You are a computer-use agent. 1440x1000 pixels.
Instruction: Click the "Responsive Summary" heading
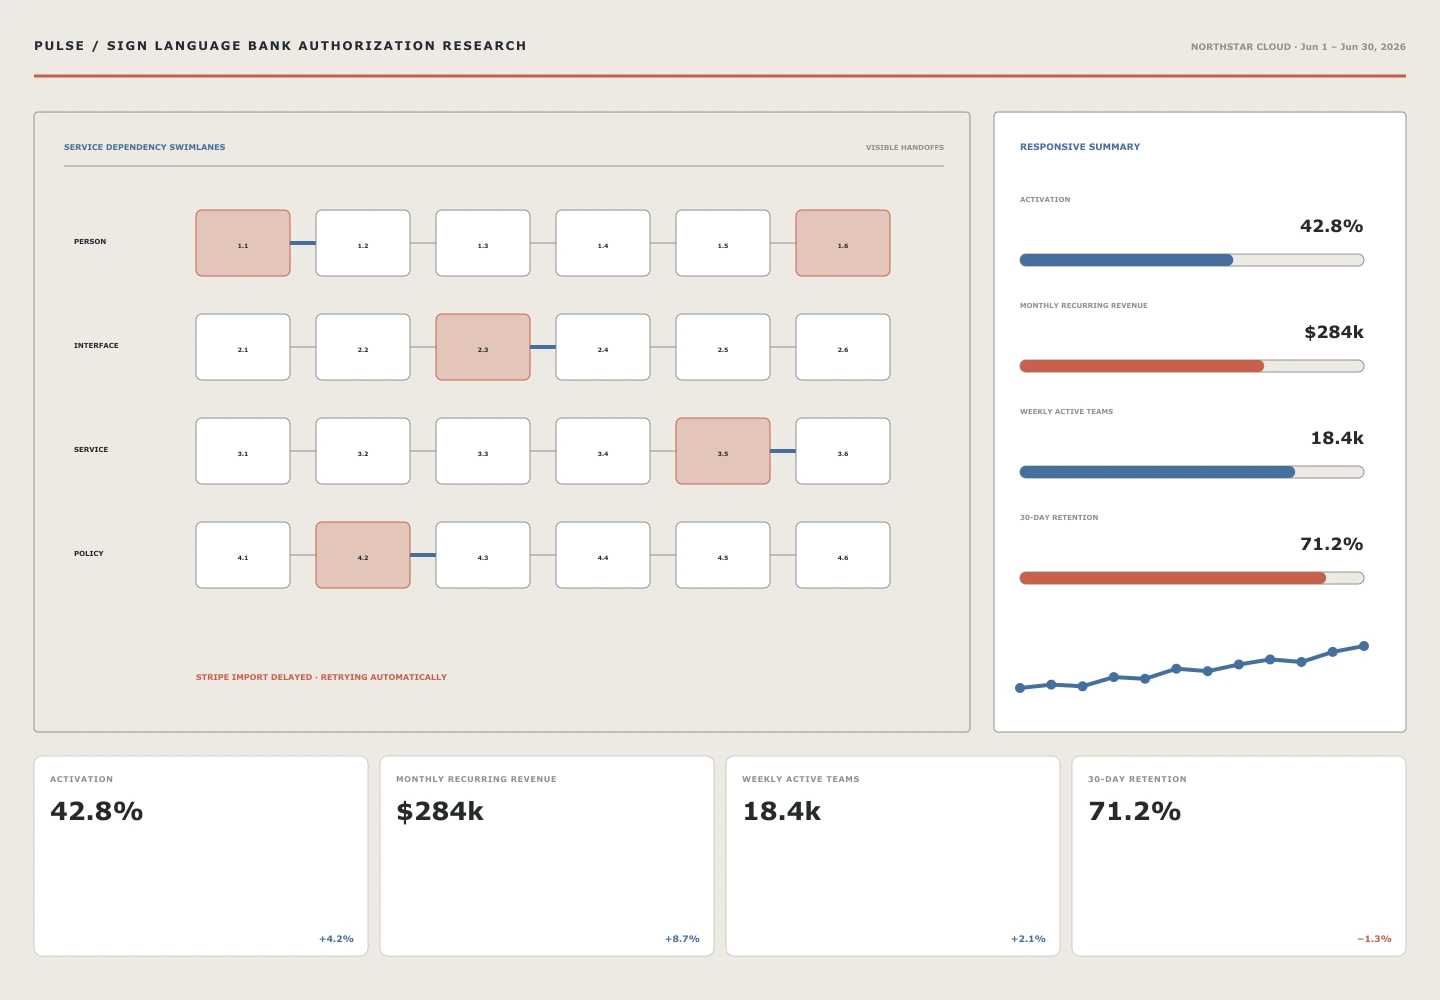[x=1080, y=147]
